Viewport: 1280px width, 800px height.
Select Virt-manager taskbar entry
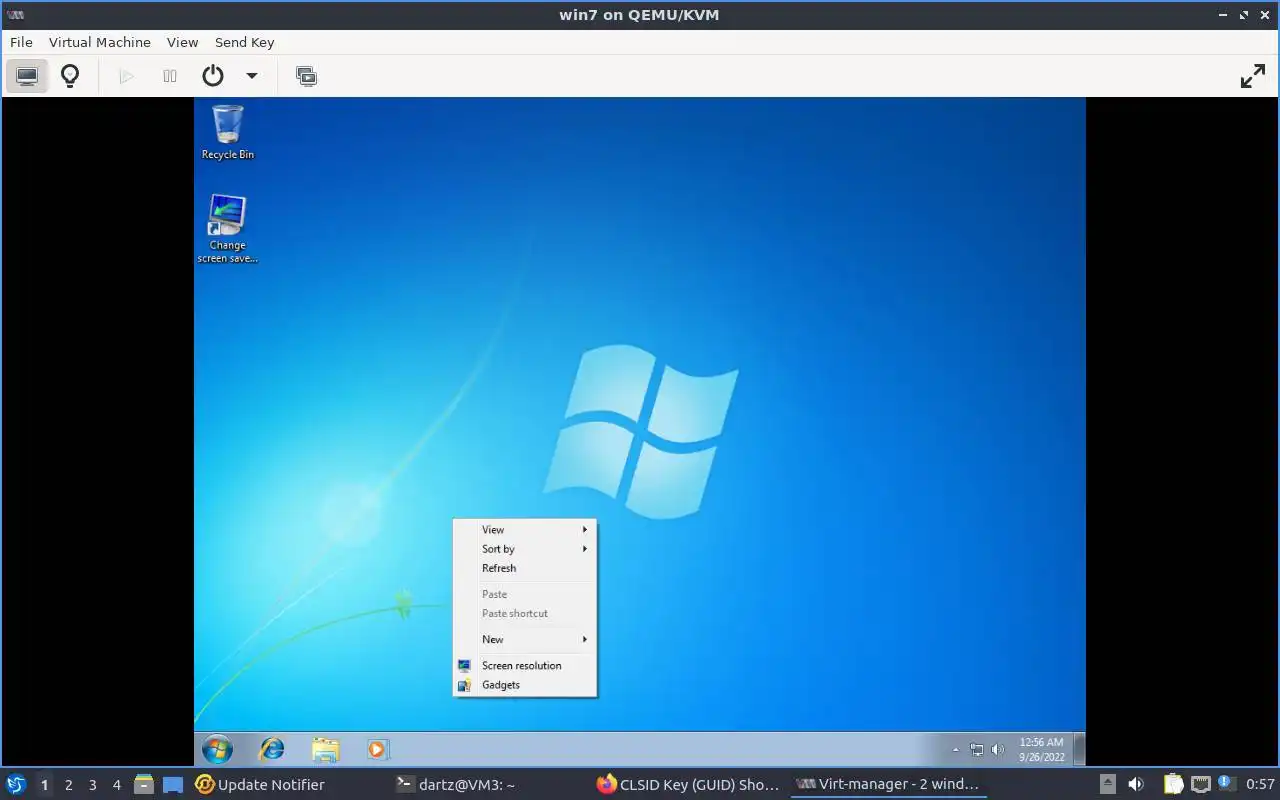coord(888,785)
